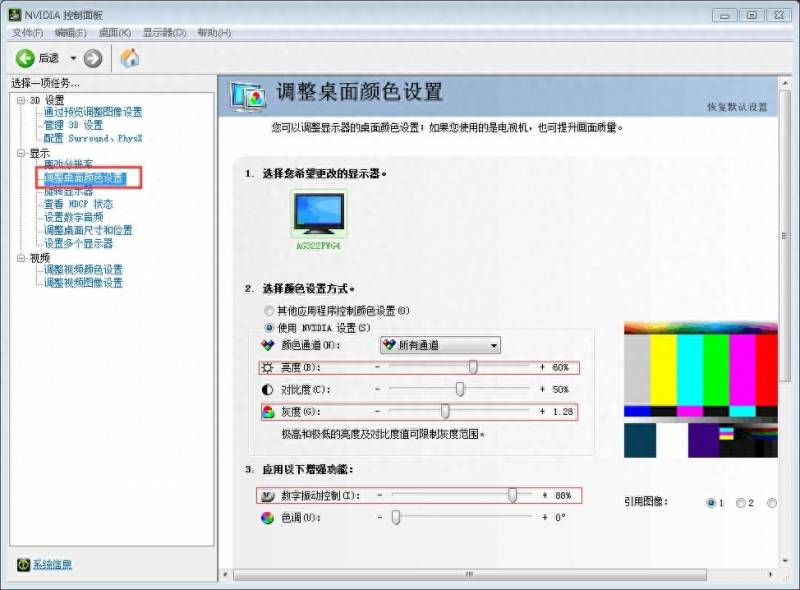This screenshot has height=590, width=800.
Task: Decrease digital vibrance with its minus button
Action: tap(380, 495)
